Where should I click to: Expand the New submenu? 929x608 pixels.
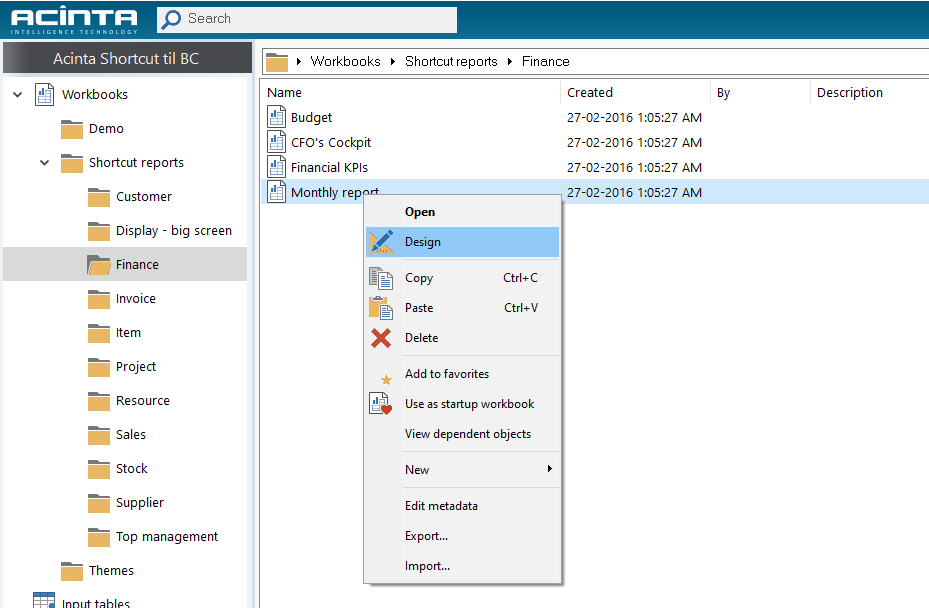tap(462, 469)
